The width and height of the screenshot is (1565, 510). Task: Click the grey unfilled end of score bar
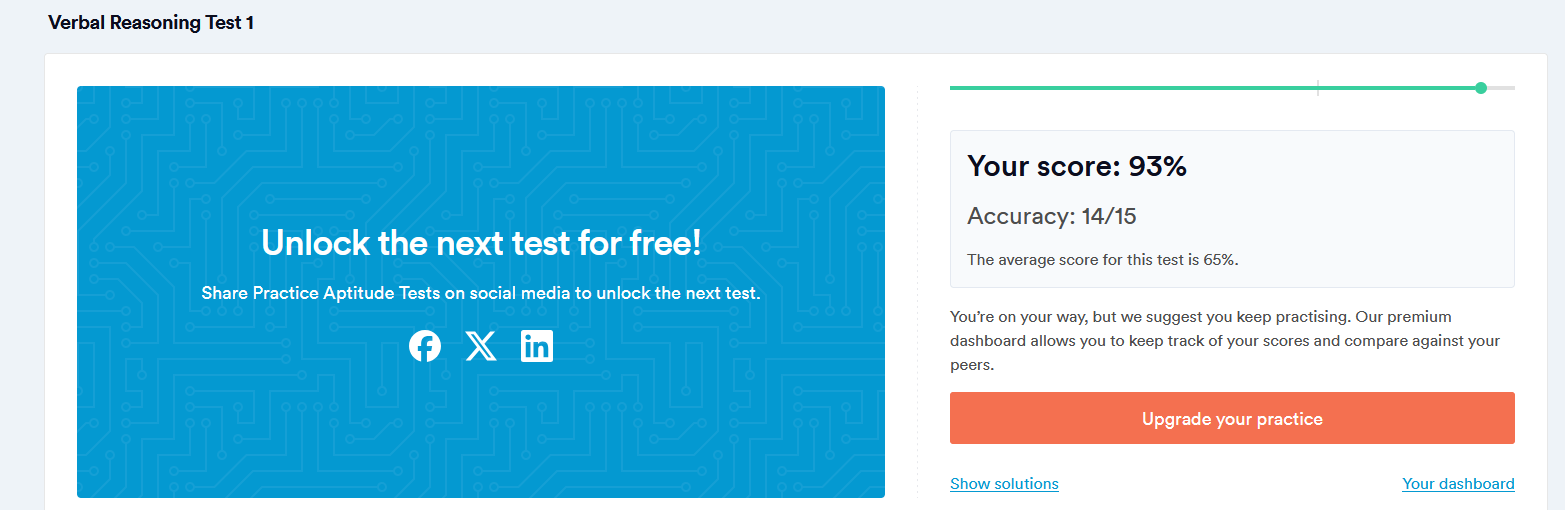pyautogui.click(x=1502, y=88)
